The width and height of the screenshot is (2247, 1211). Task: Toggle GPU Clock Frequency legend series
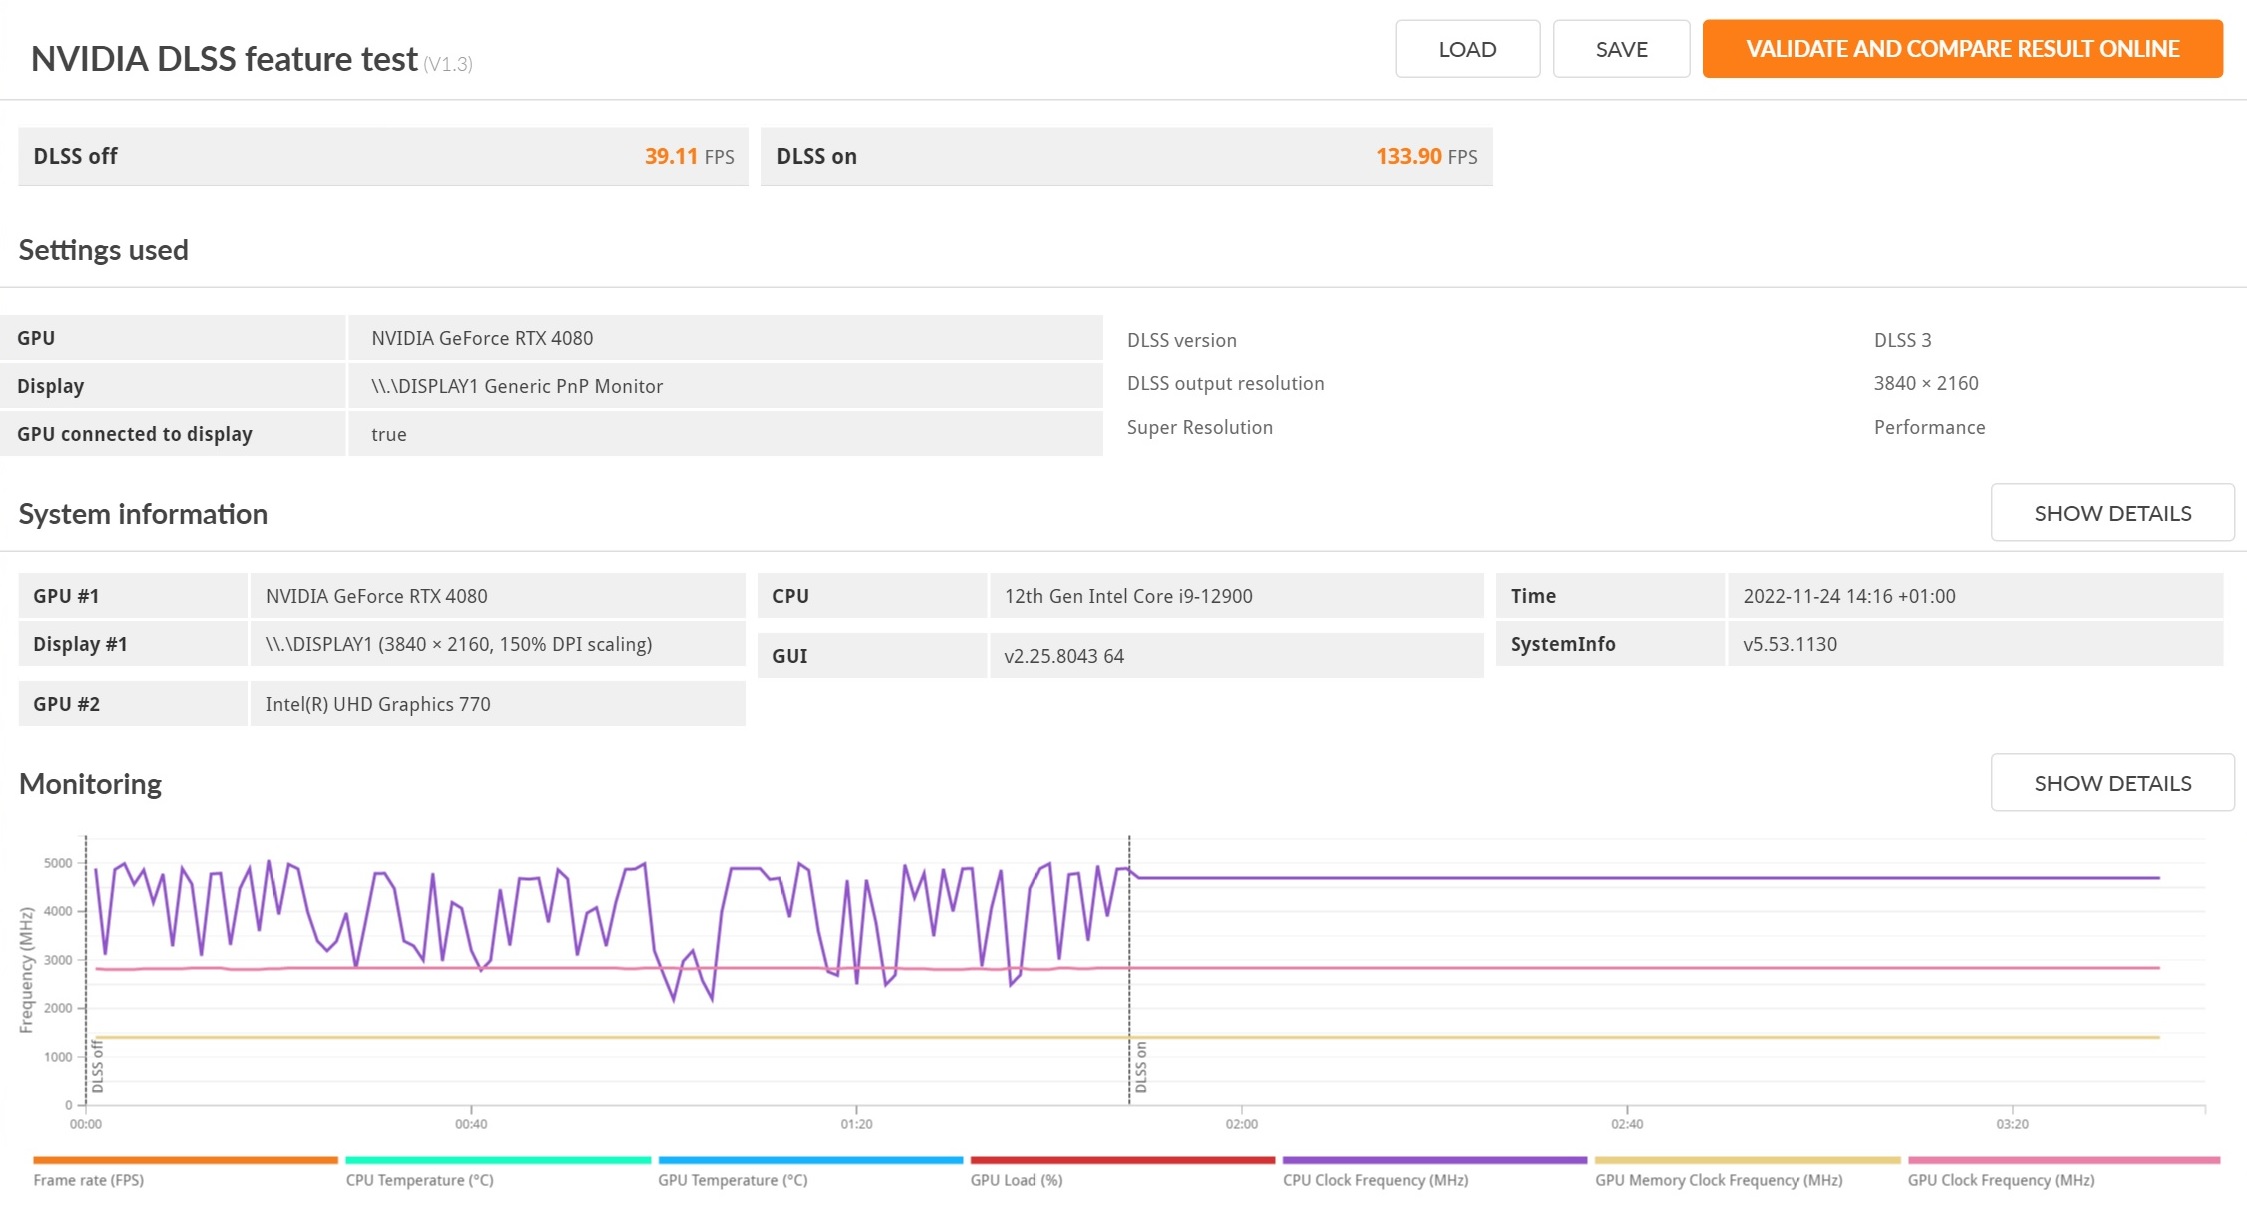tap(2063, 1172)
